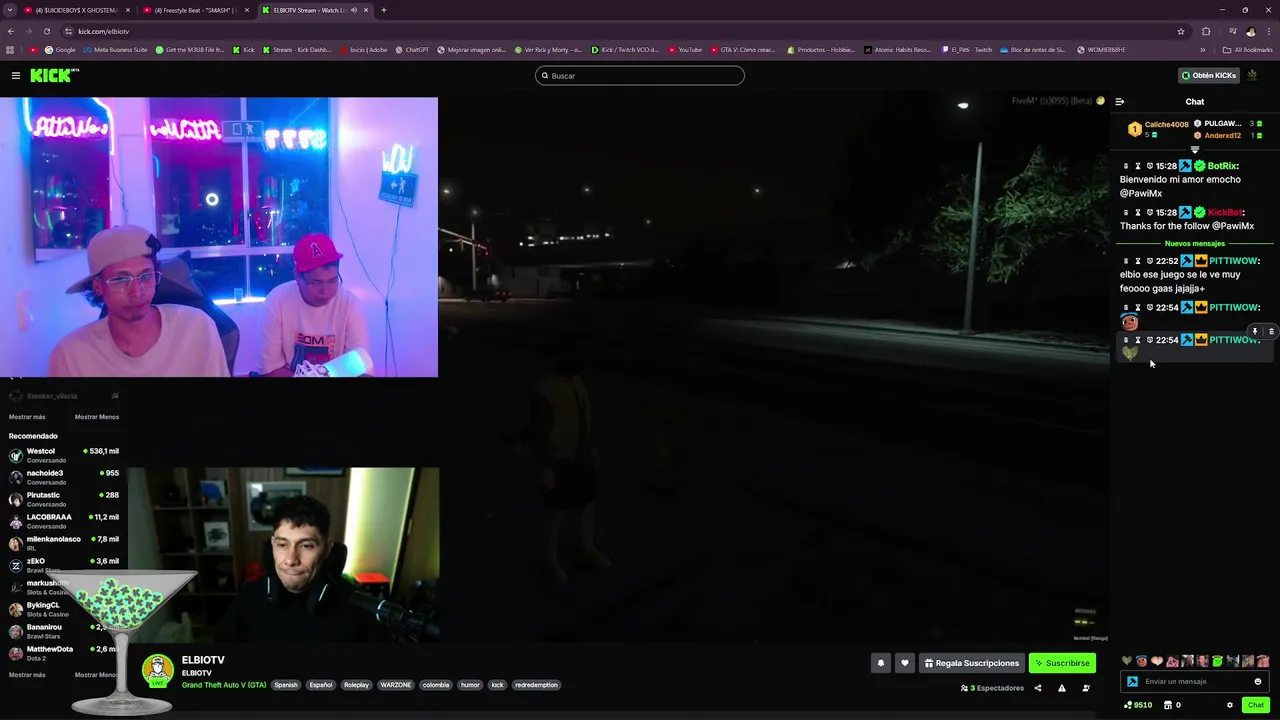Image resolution: width=1280 pixels, height=720 pixels.
Task: Click the chat identity badge in message box
Action: pyautogui.click(x=1132, y=682)
